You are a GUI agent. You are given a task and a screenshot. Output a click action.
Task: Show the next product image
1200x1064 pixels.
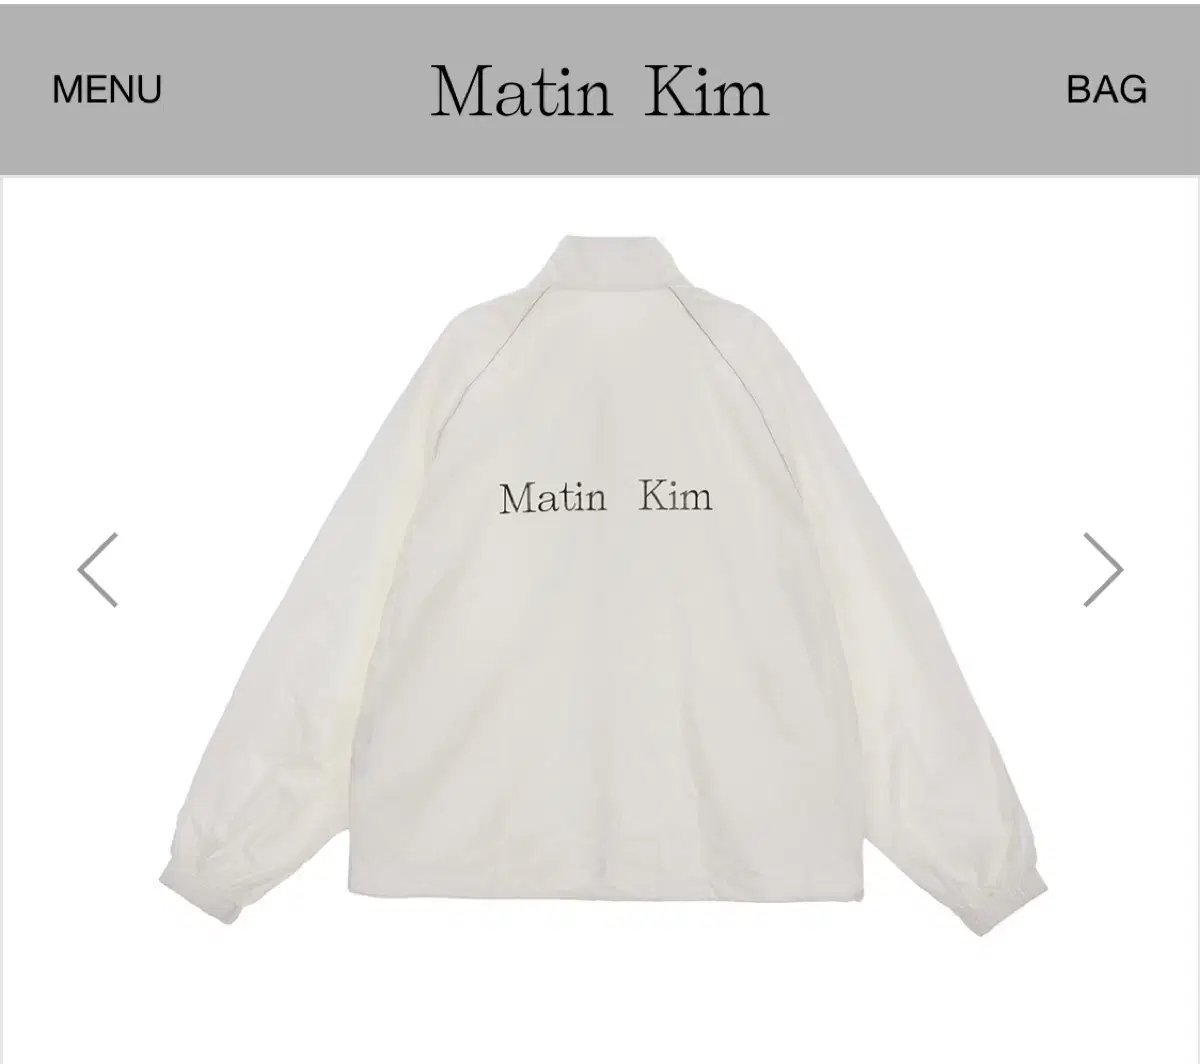click(x=1103, y=569)
